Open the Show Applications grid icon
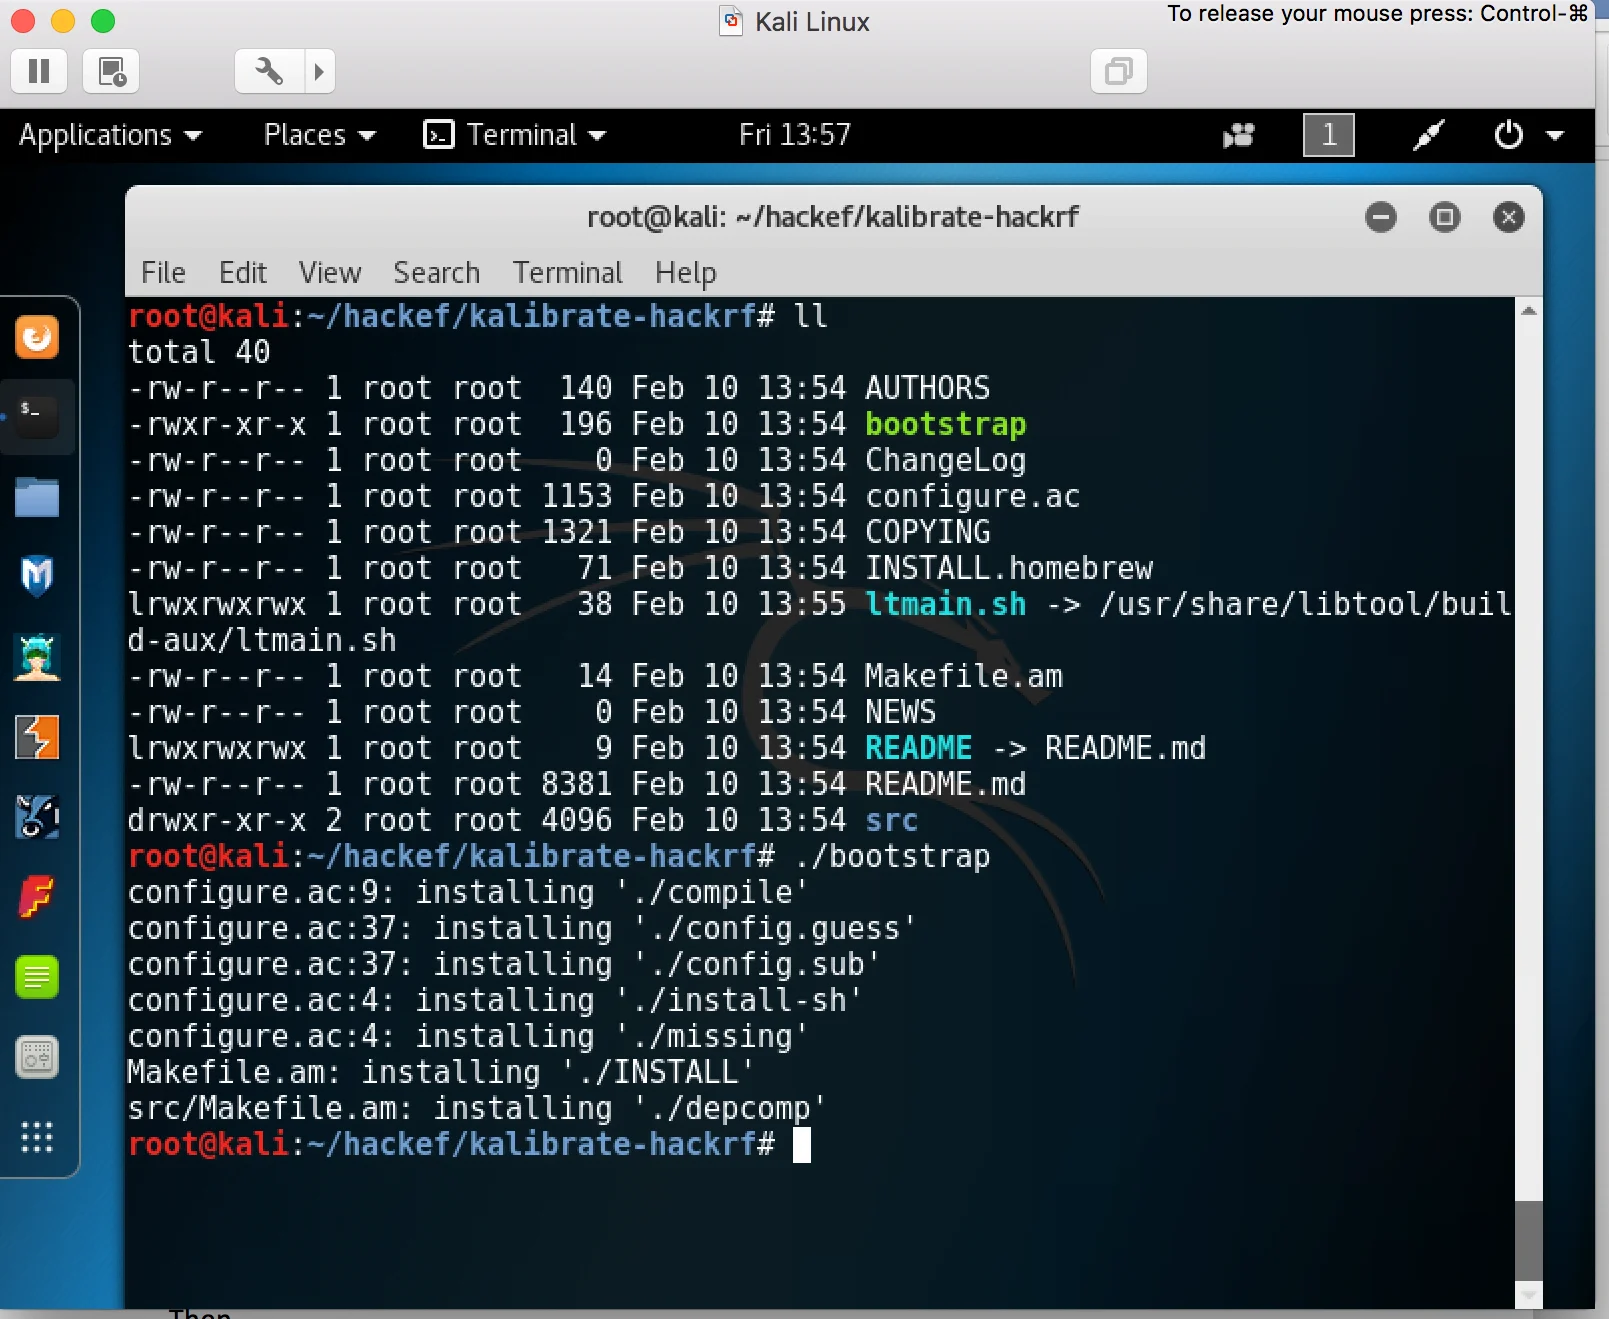The image size is (1609, 1319). click(x=37, y=1138)
